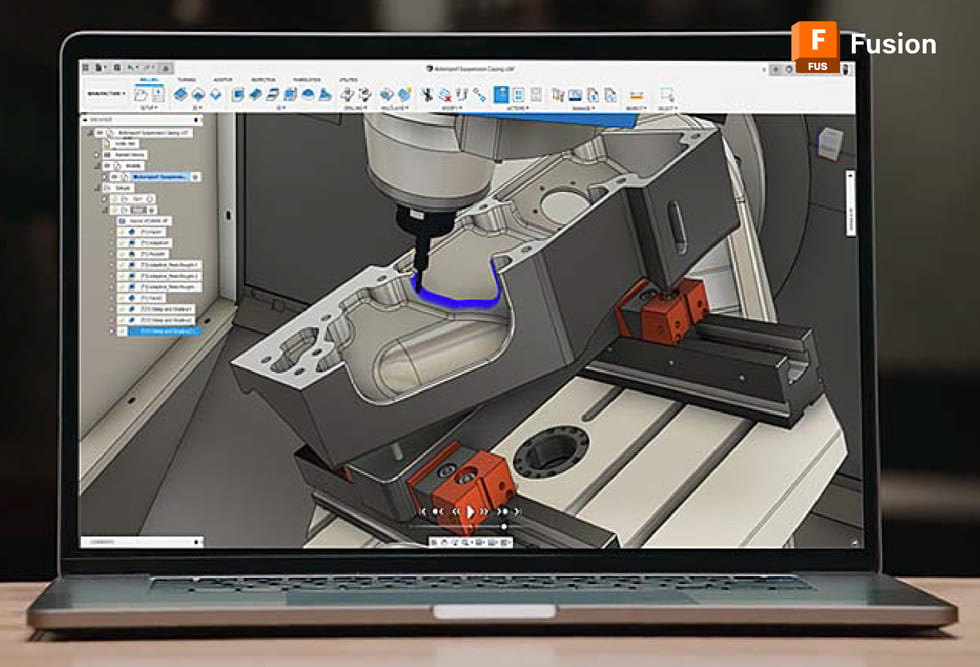Expand the Setups folder in the browser
The height and width of the screenshot is (667, 980).
pyautogui.click(x=96, y=187)
